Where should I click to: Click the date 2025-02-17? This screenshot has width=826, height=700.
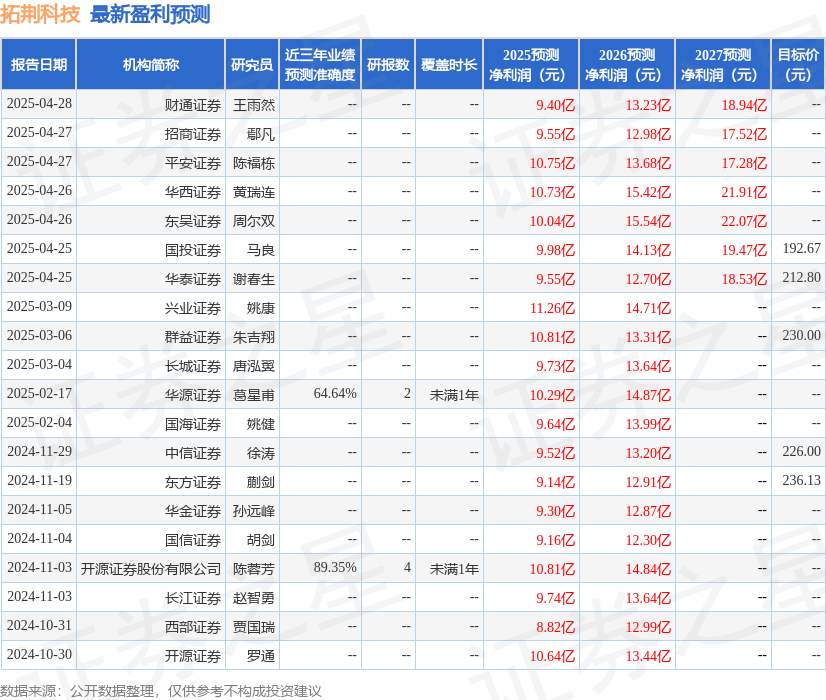39,393
